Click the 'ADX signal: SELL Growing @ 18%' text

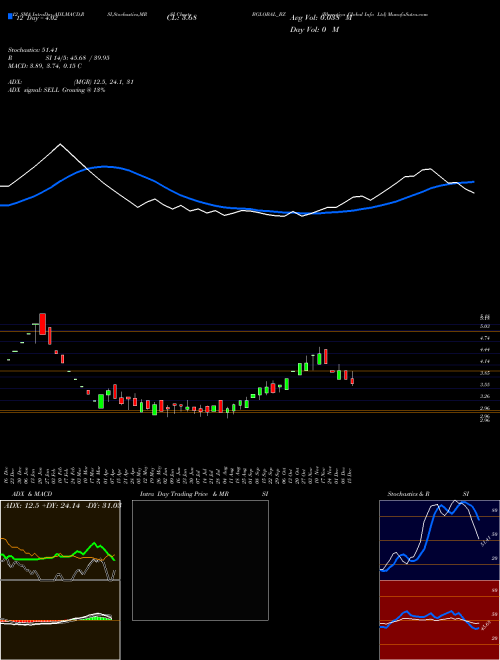click(56, 90)
